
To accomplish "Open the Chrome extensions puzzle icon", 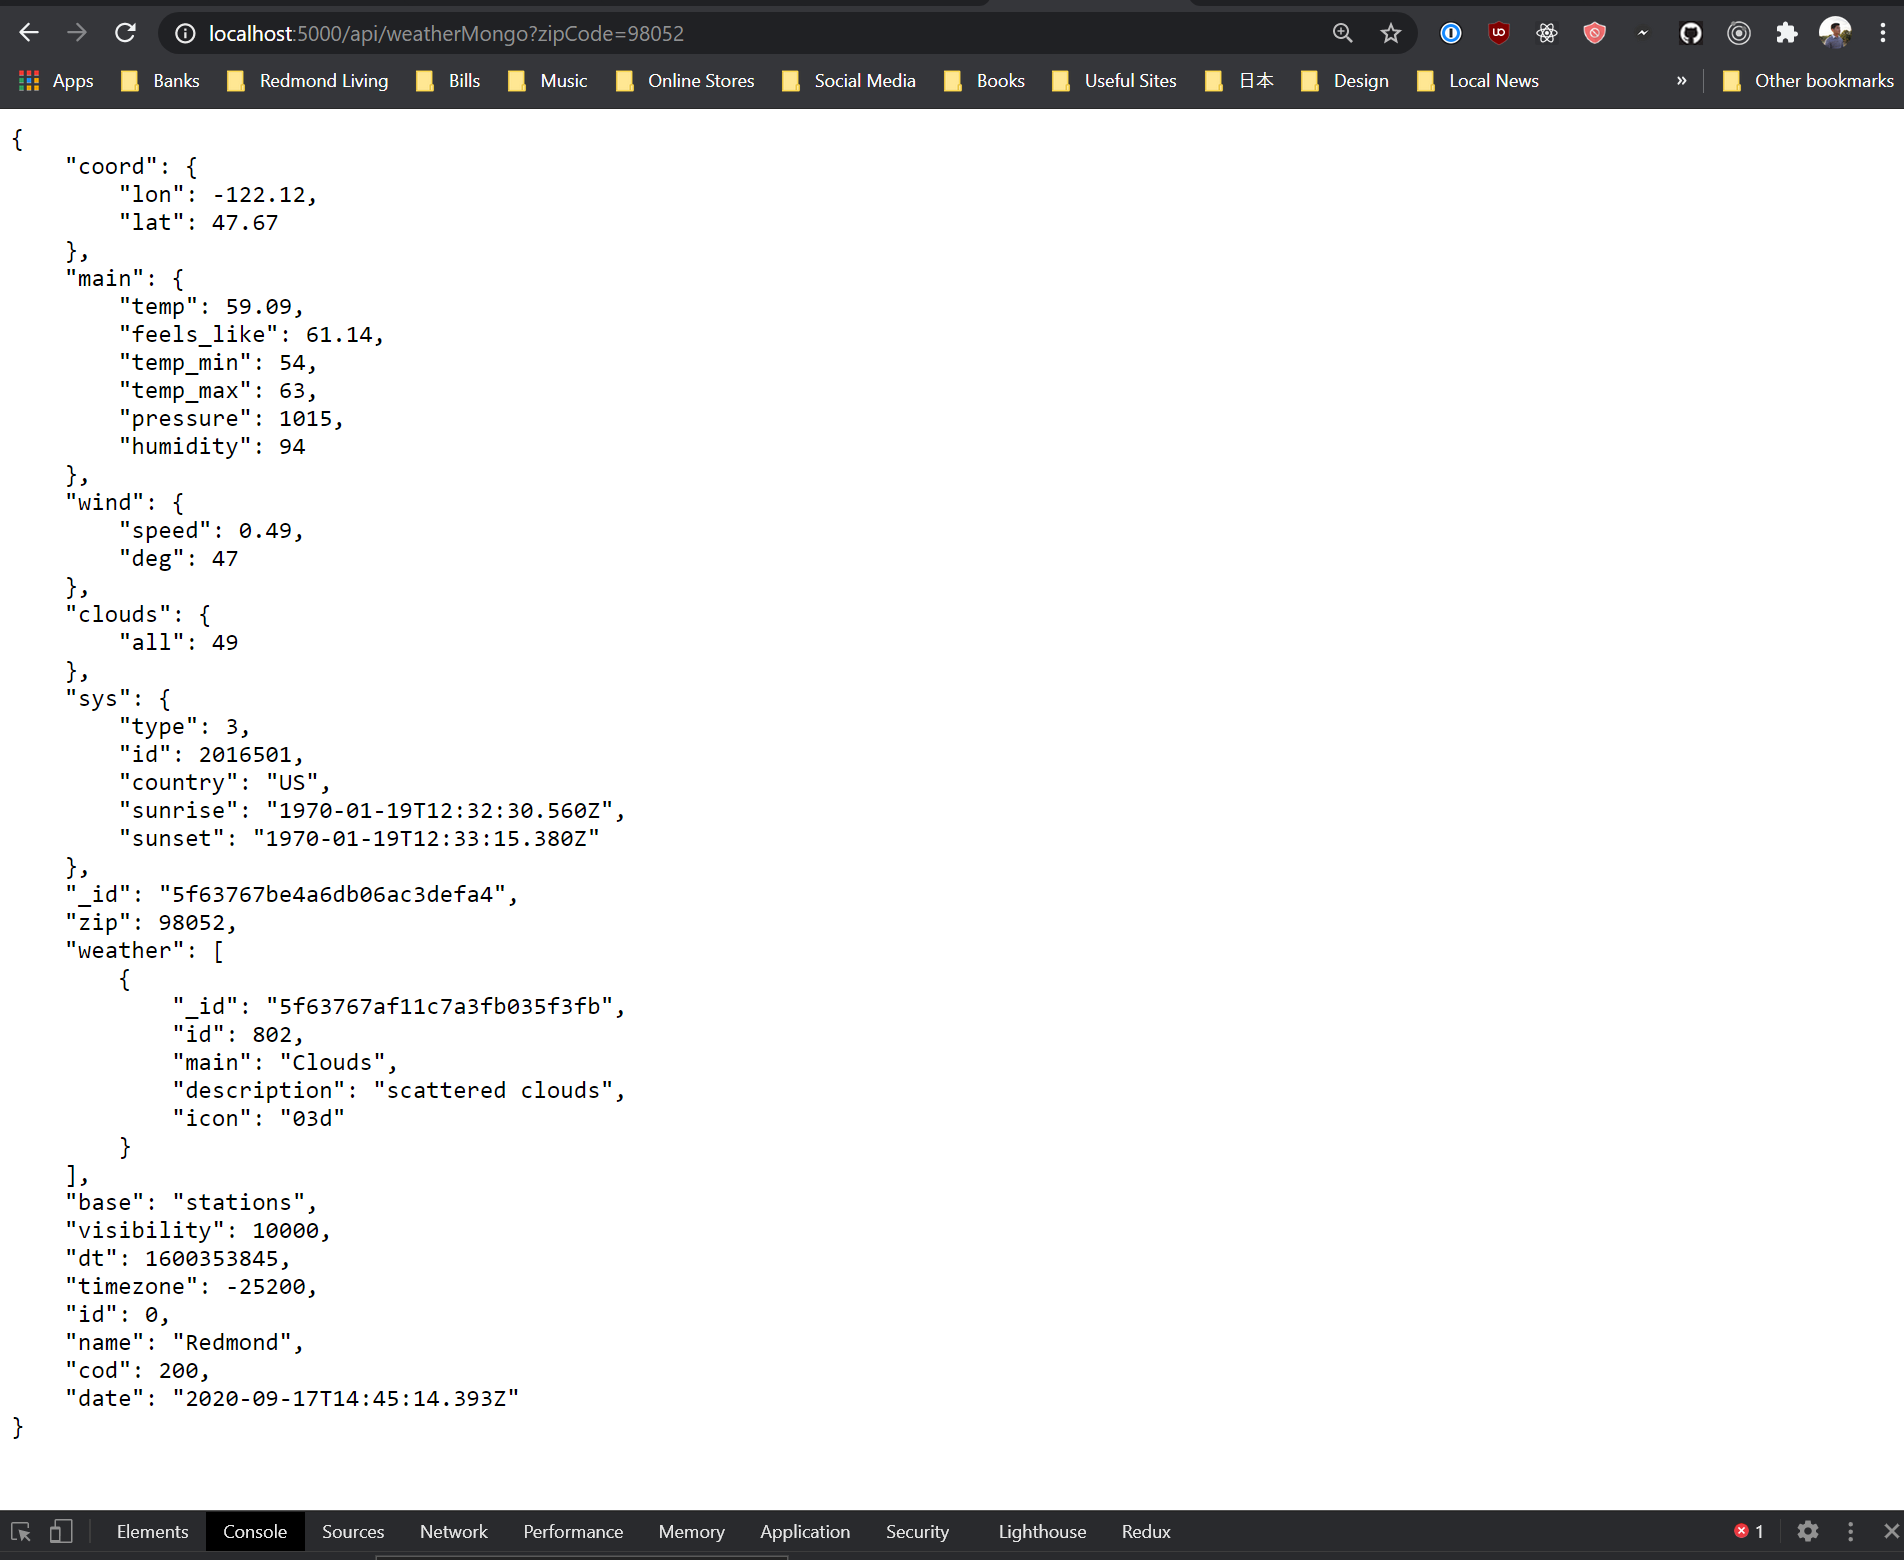I will (1787, 32).
